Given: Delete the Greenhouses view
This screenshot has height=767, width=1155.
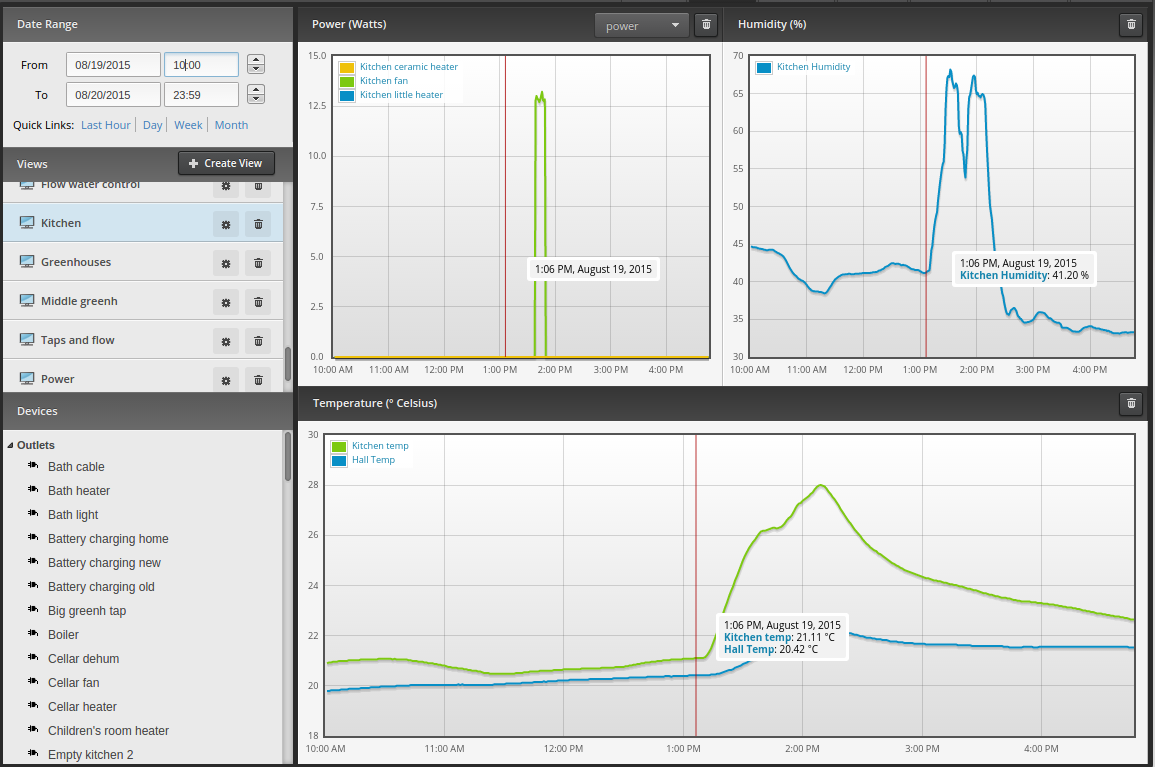Looking at the screenshot, I should coord(258,263).
